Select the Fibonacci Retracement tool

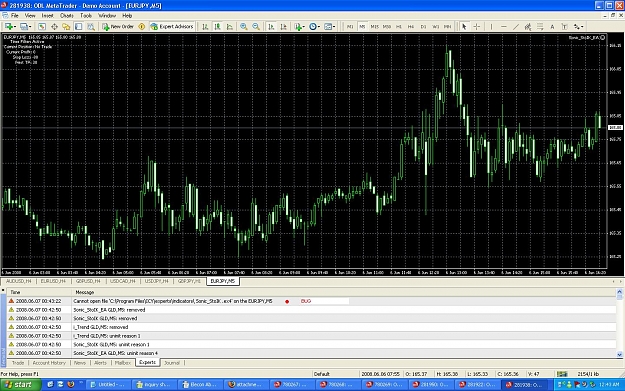(540, 26)
